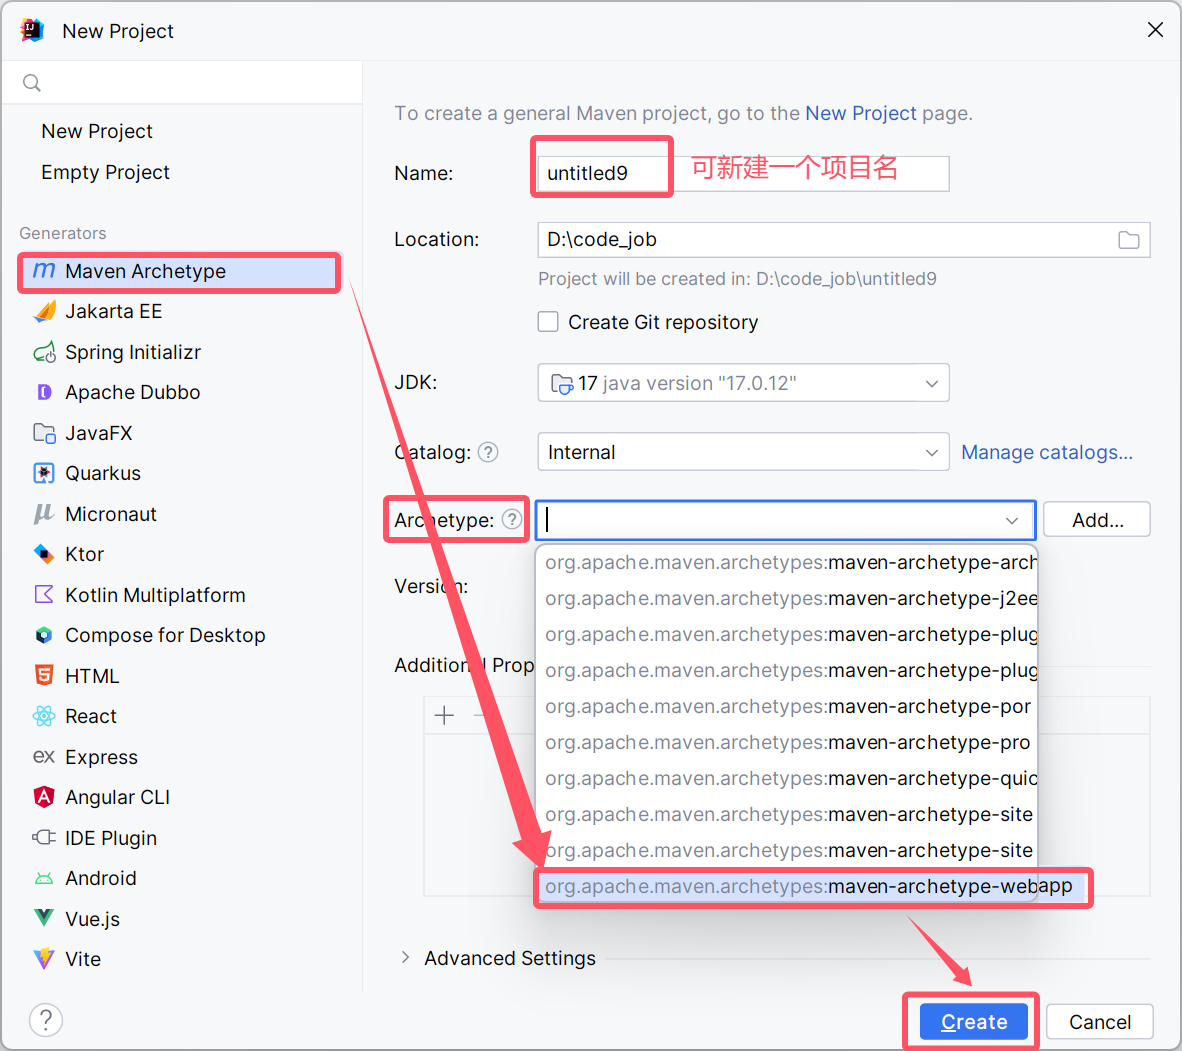Click the Kotlin Multiplatform icon
Viewport: 1182px width, 1051px height.
point(44,595)
